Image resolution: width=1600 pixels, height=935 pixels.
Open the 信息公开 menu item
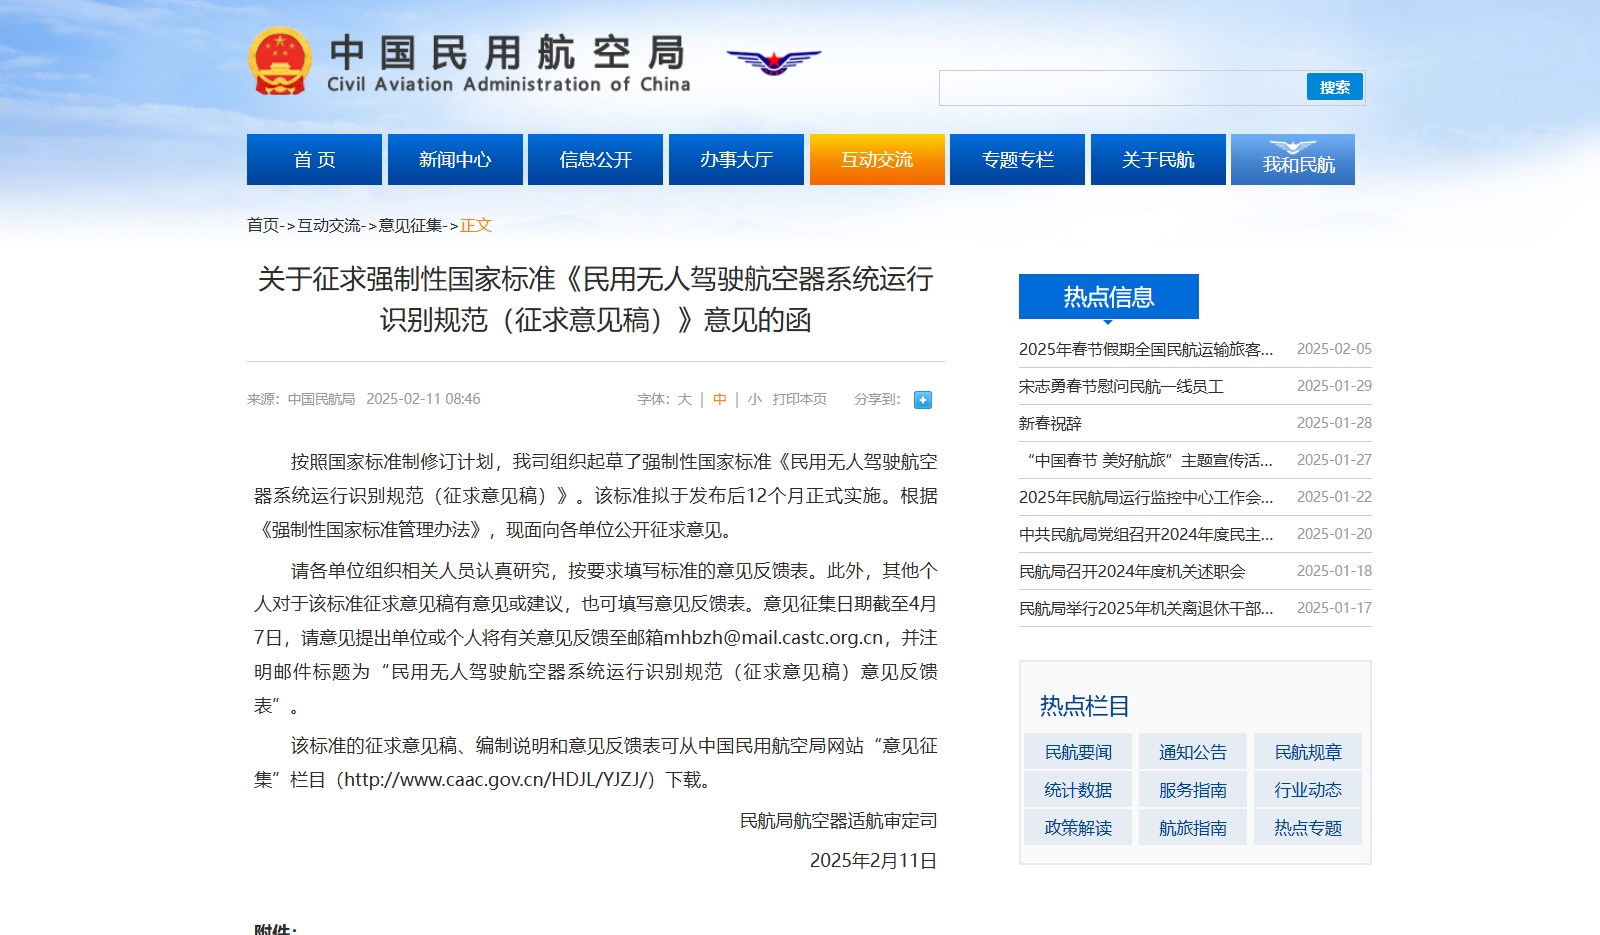tap(596, 160)
